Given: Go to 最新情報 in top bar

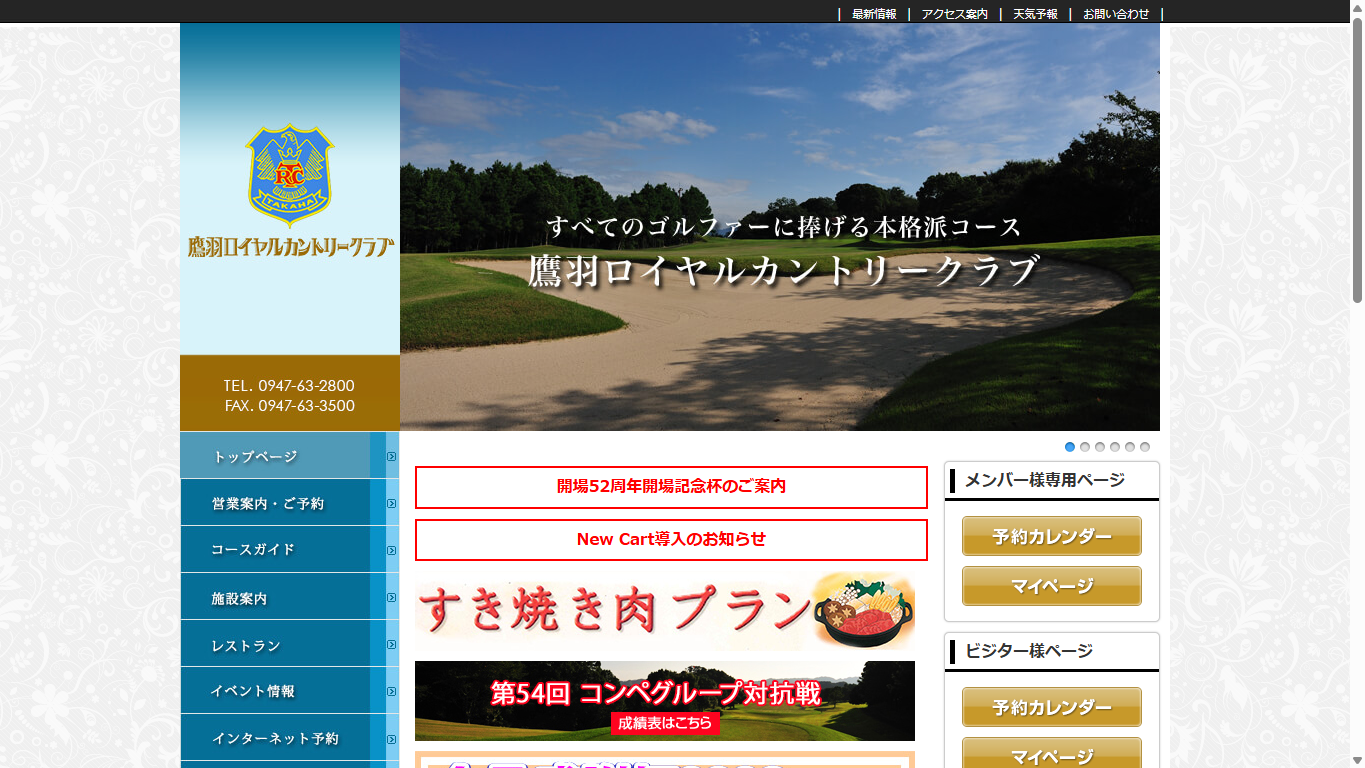Looking at the screenshot, I should click(x=874, y=14).
